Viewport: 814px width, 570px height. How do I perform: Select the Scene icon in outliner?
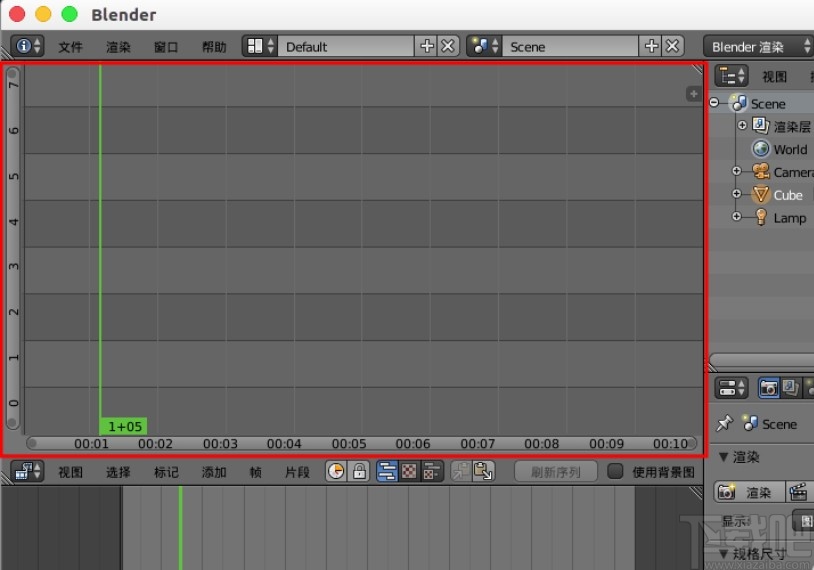738,103
